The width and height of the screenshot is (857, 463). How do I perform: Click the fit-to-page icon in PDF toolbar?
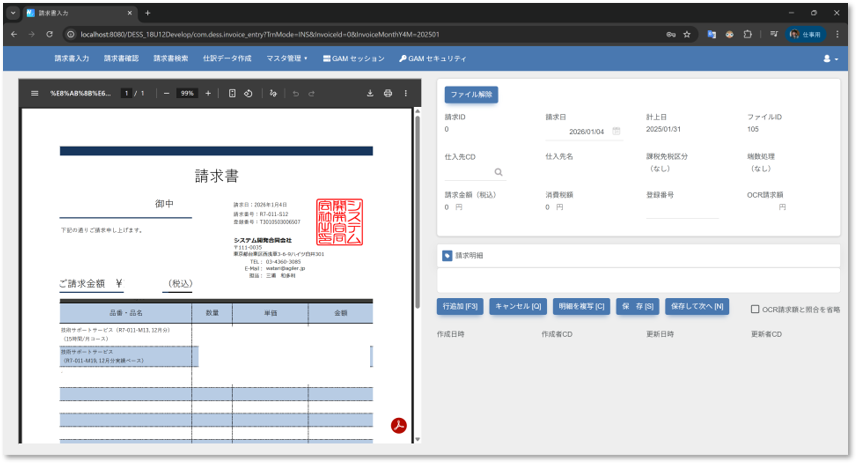point(232,93)
